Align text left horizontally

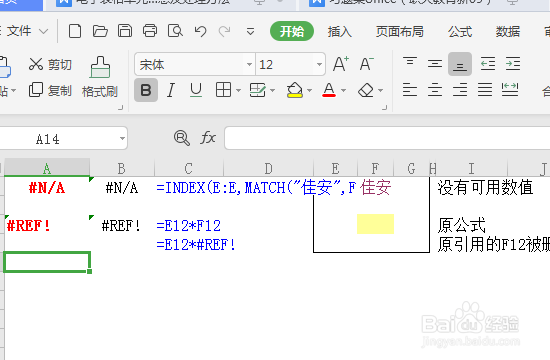(x=410, y=90)
